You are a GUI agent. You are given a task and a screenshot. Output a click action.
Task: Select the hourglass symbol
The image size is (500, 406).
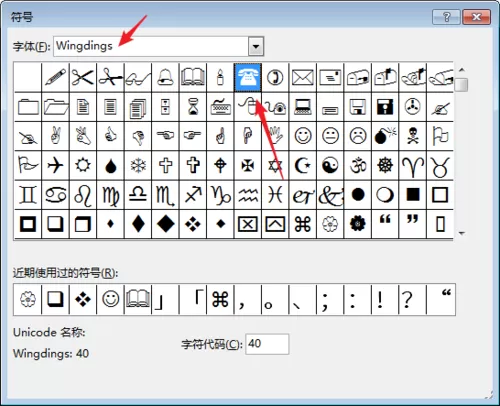tap(193, 107)
